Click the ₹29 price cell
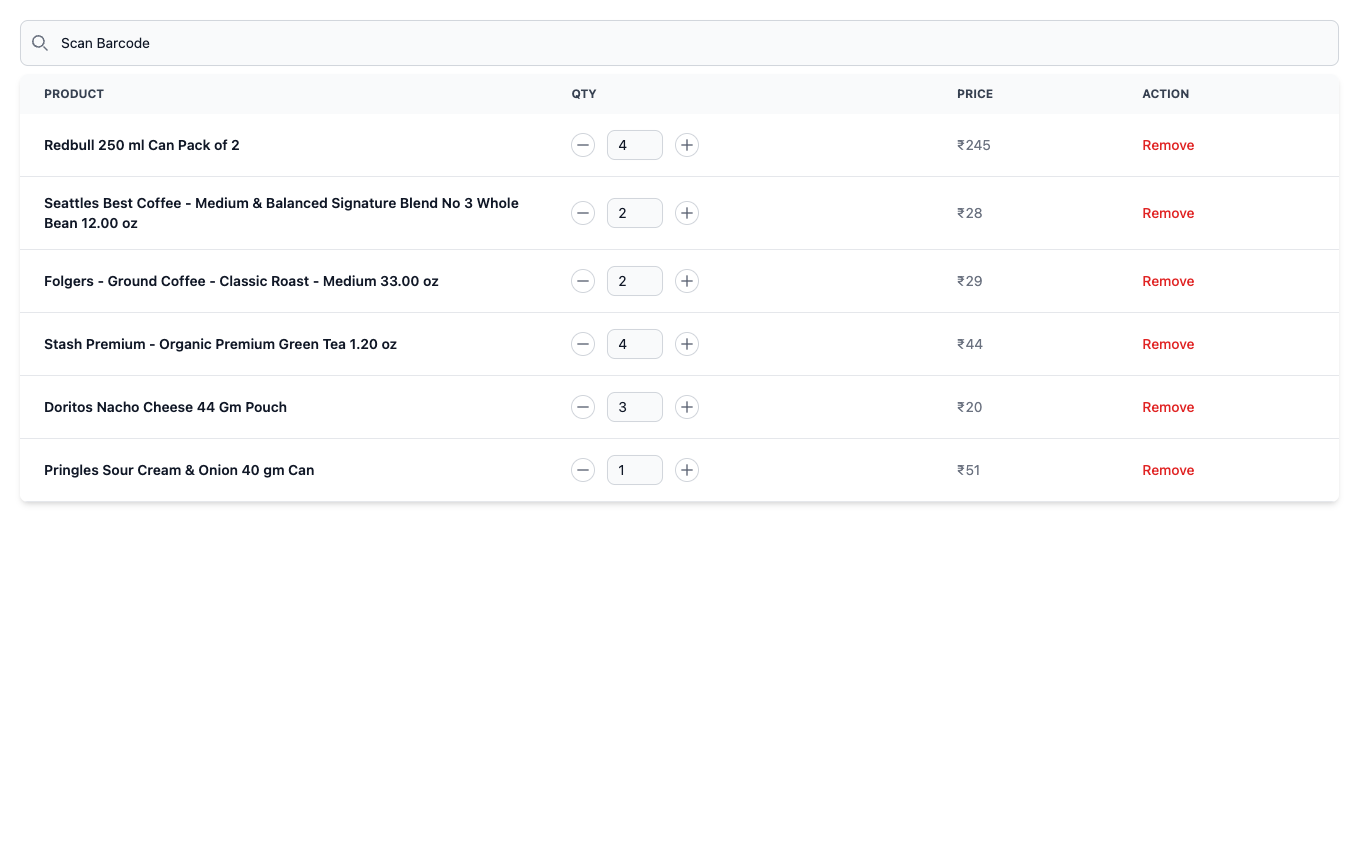Viewport: 1351px width, 842px height. click(x=970, y=281)
